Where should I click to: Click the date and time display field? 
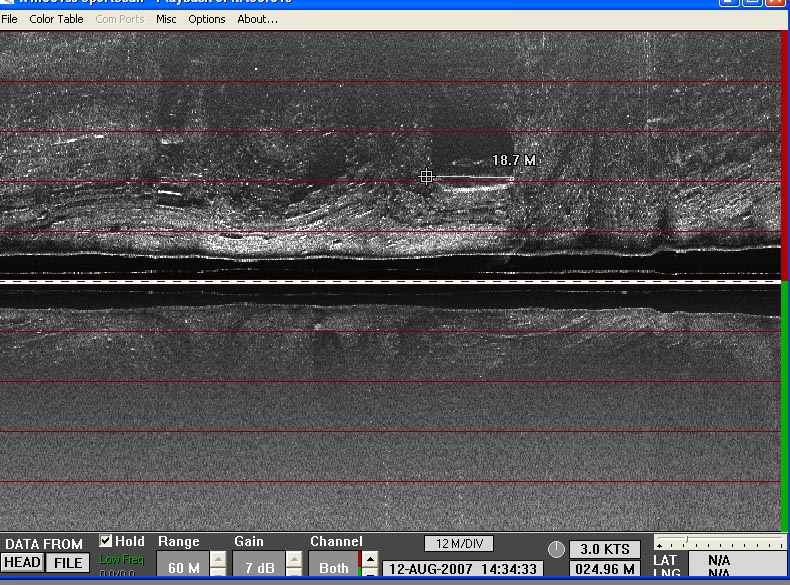tap(464, 569)
